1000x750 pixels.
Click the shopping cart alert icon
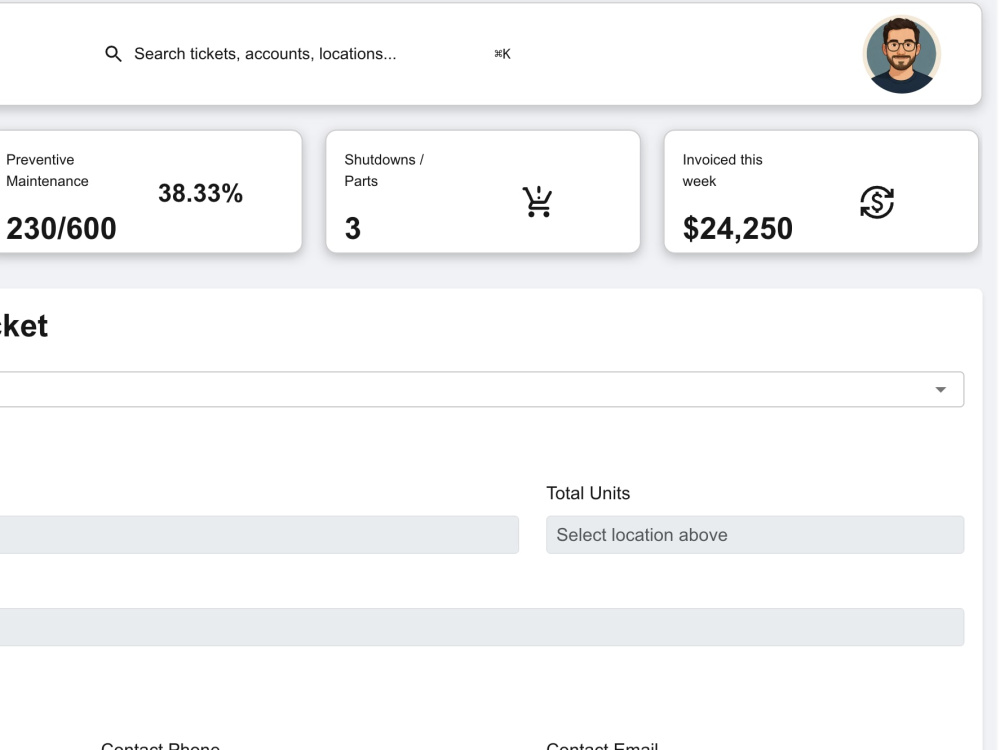[538, 202]
